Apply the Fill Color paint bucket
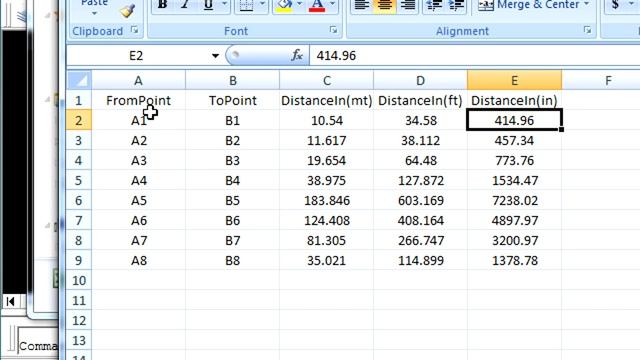This screenshot has width=640, height=360. coord(284,5)
